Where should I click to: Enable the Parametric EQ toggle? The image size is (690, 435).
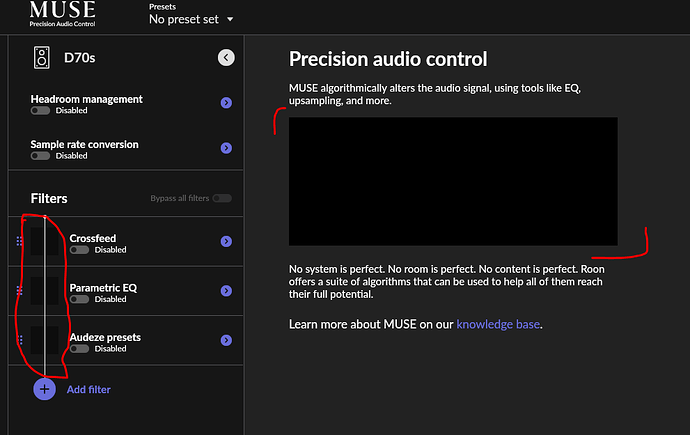79,299
